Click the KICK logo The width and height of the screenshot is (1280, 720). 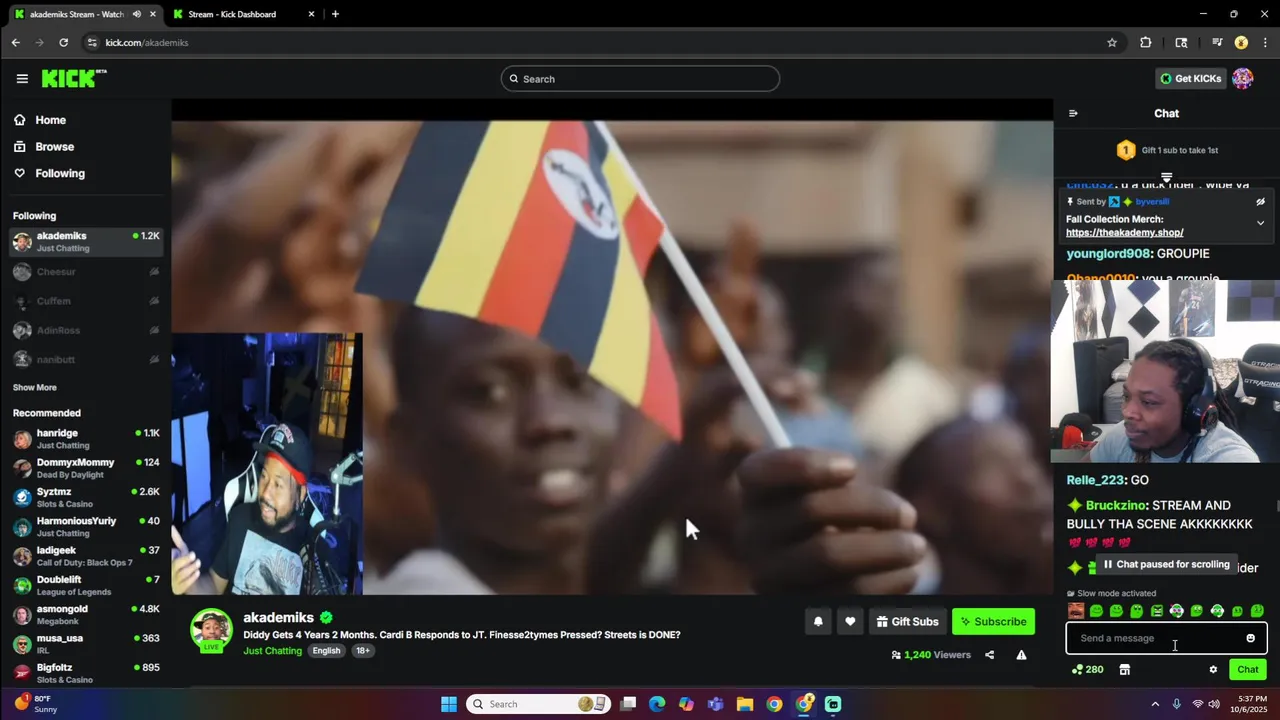[74, 78]
